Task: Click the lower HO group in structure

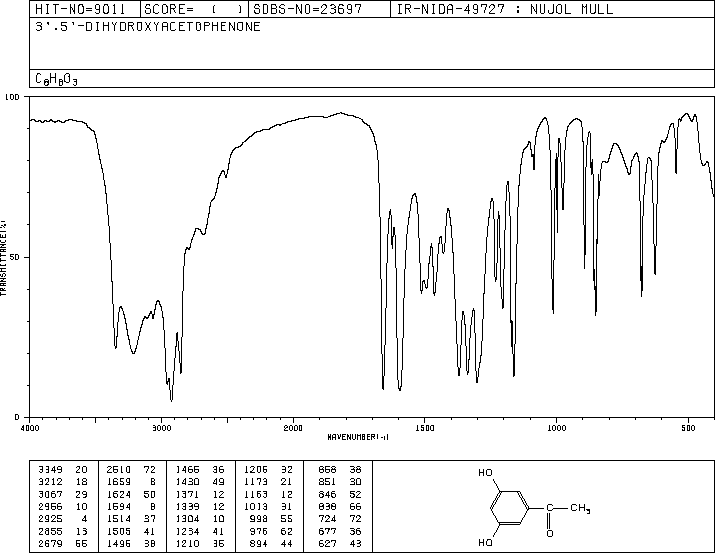Action: pos(485,543)
